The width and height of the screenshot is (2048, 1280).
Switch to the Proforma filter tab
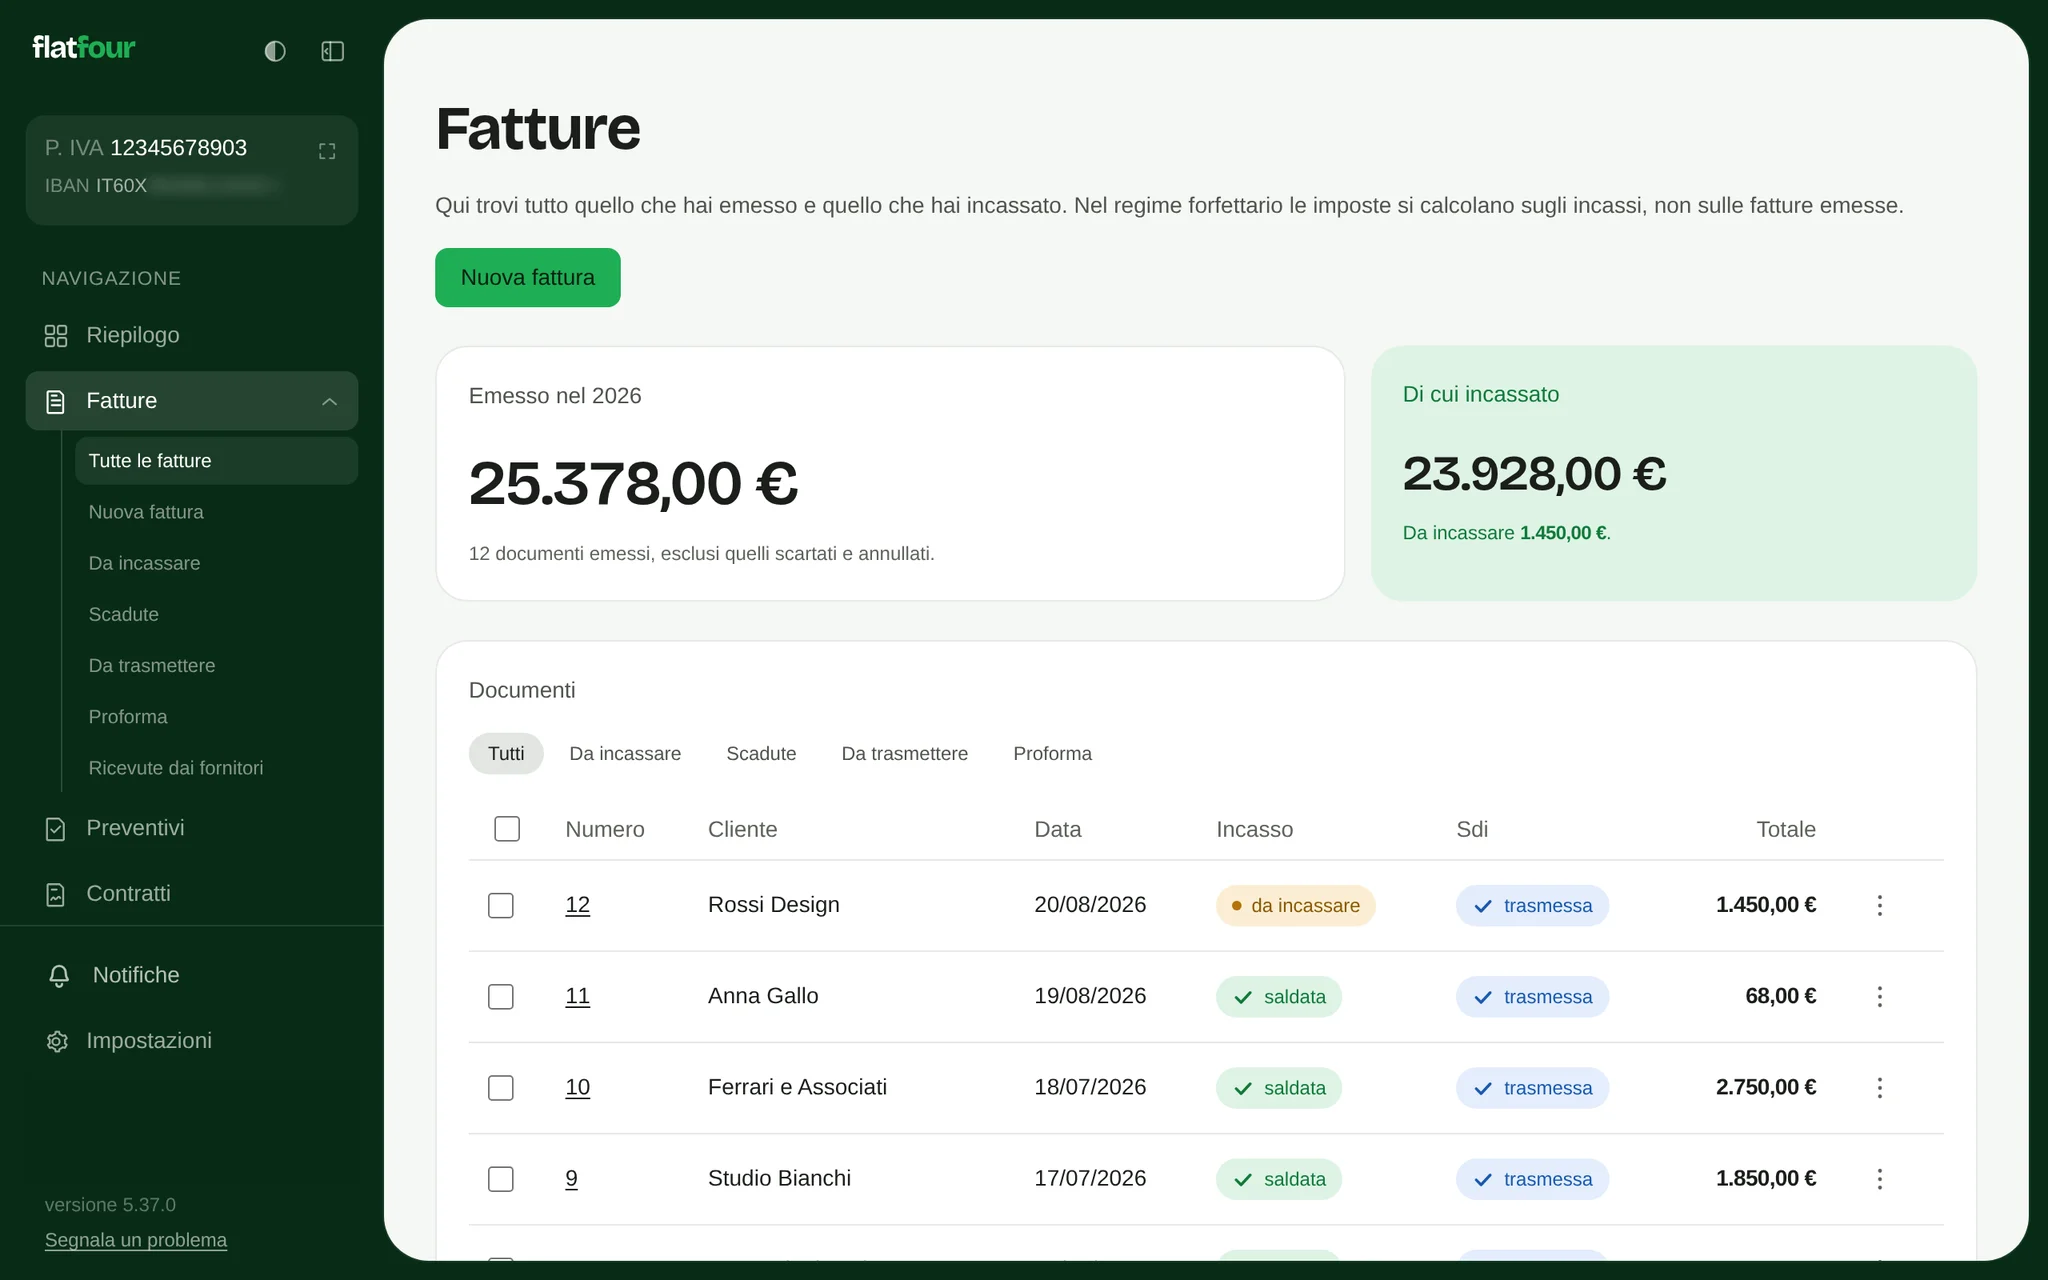click(x=1052, y=753)
